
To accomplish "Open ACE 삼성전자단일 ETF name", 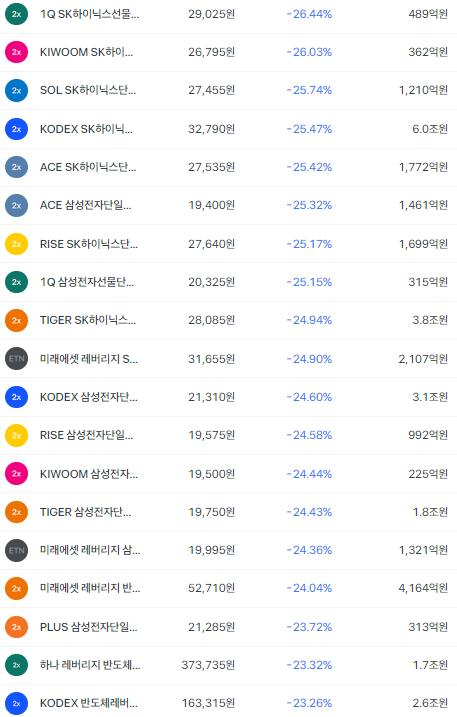I will point(86,205).
